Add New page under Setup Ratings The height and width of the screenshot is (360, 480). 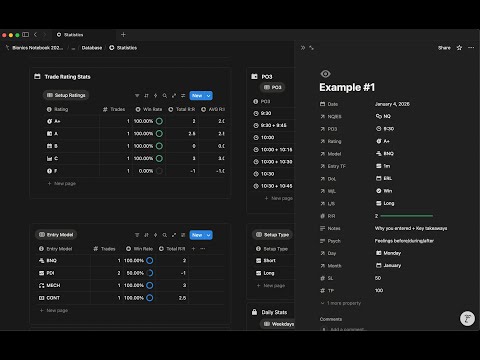62,184
